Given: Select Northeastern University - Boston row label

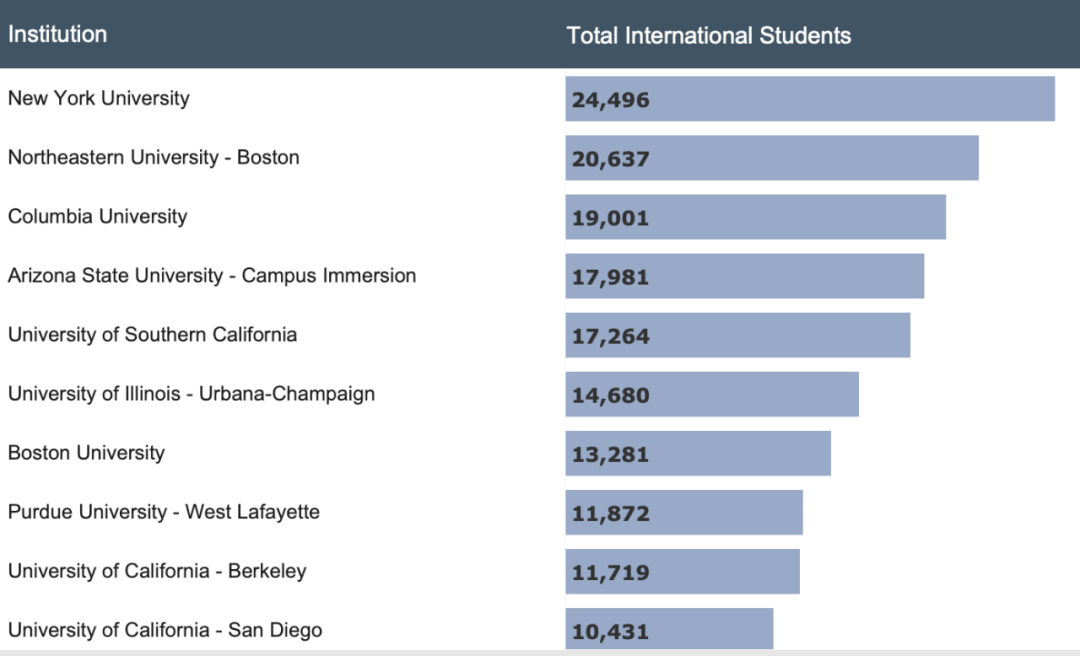Looking at the screenshot, I should pyautogui.click(x=154, y=157).
